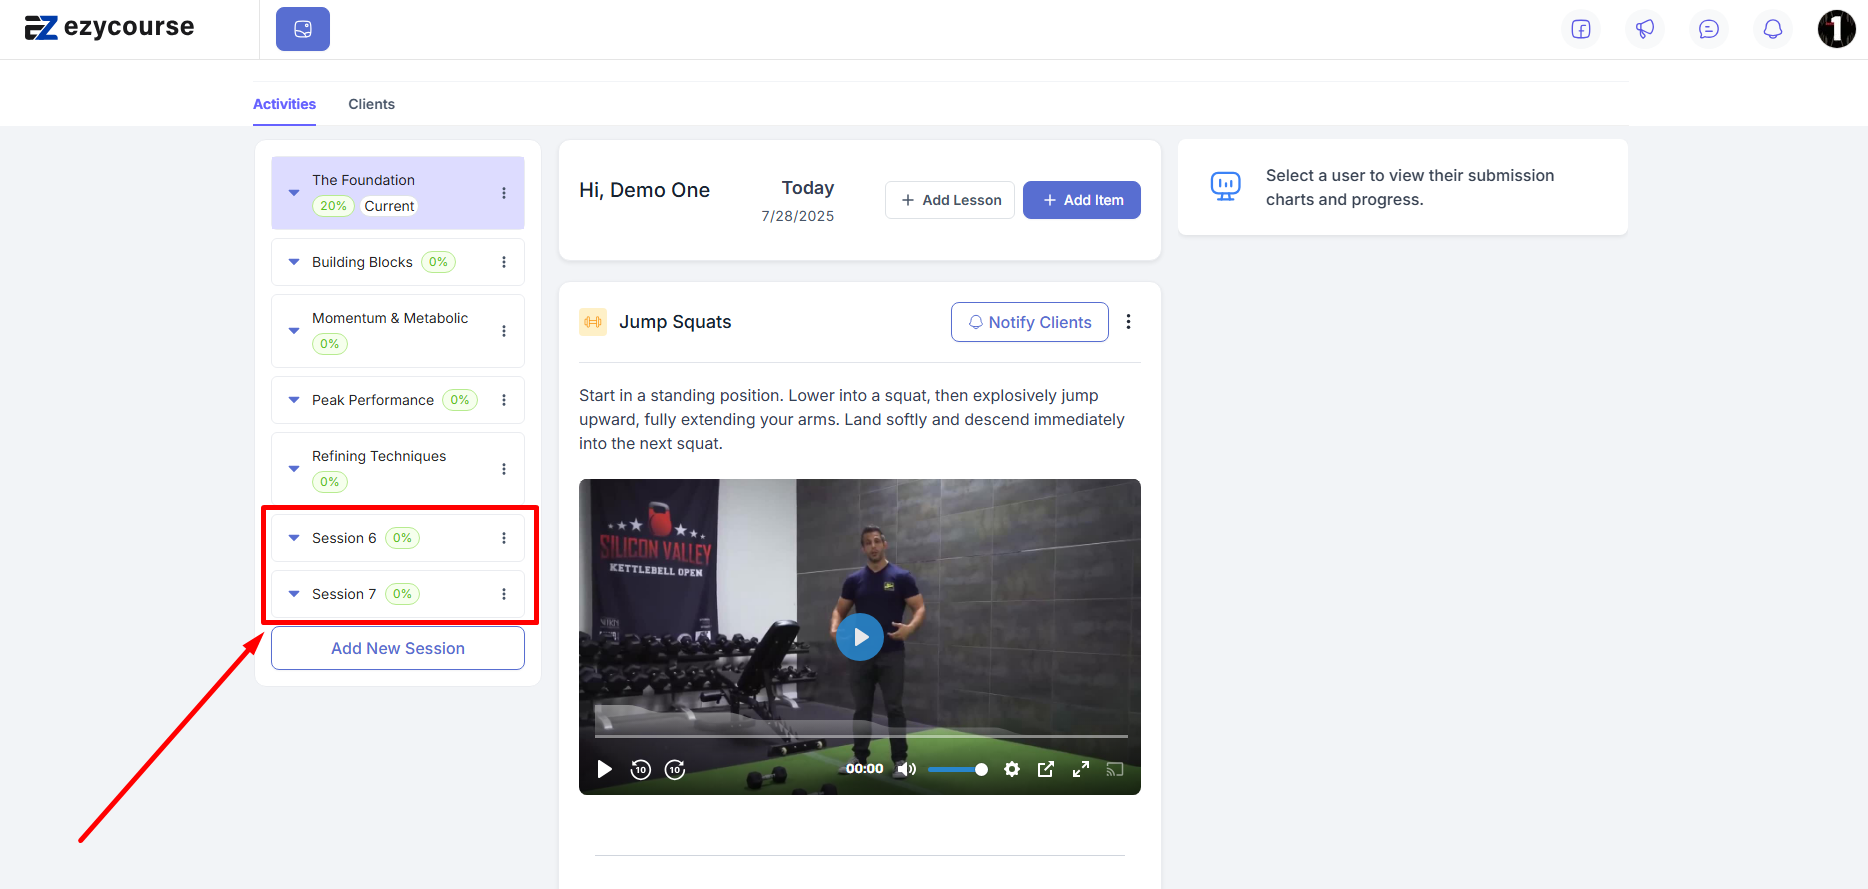Select the Session 6 title
Screen dimensions: 1868x889
coord(344,538)
